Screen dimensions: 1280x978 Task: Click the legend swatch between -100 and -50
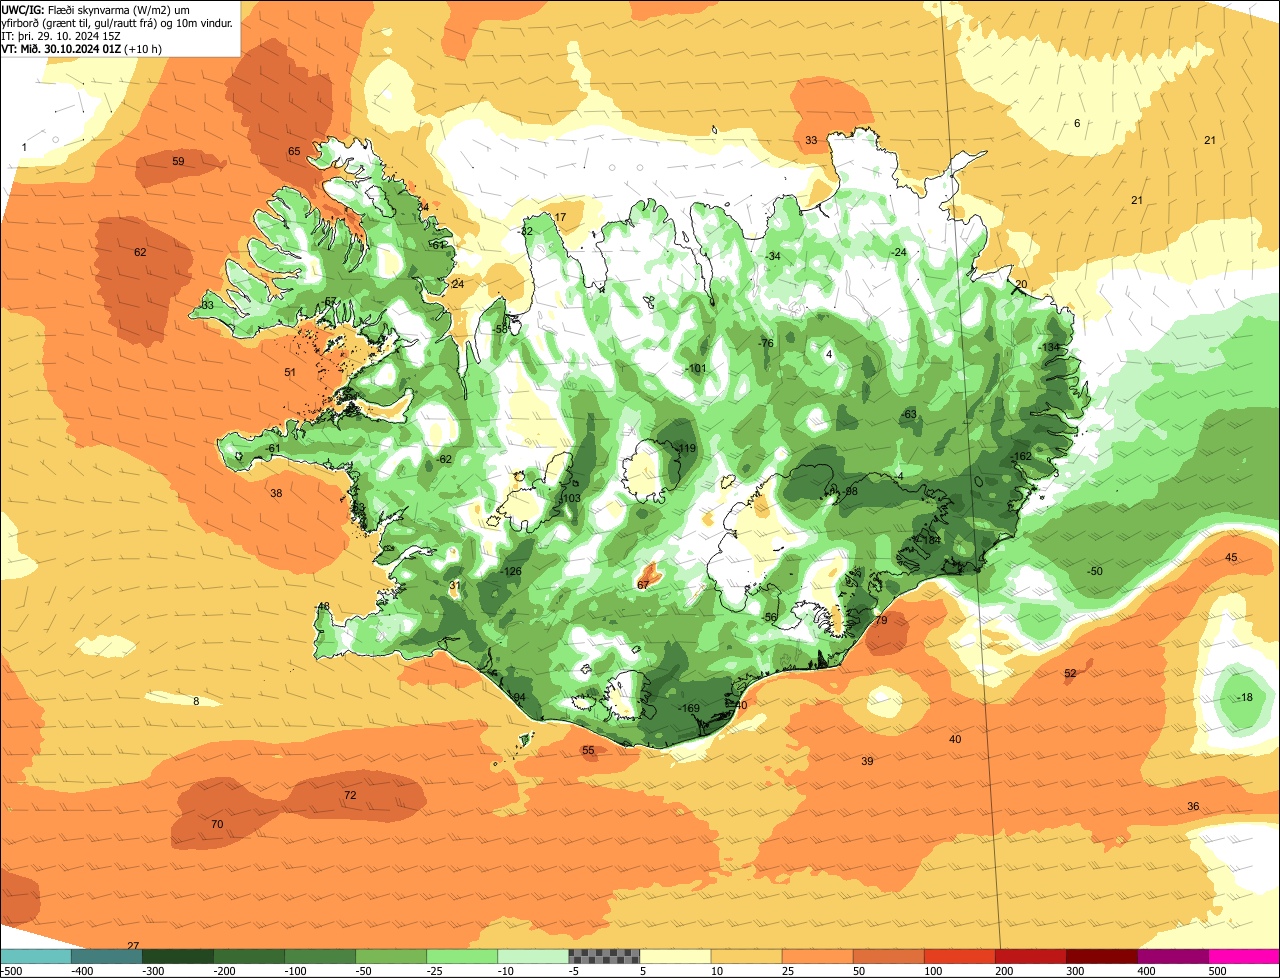320,956
